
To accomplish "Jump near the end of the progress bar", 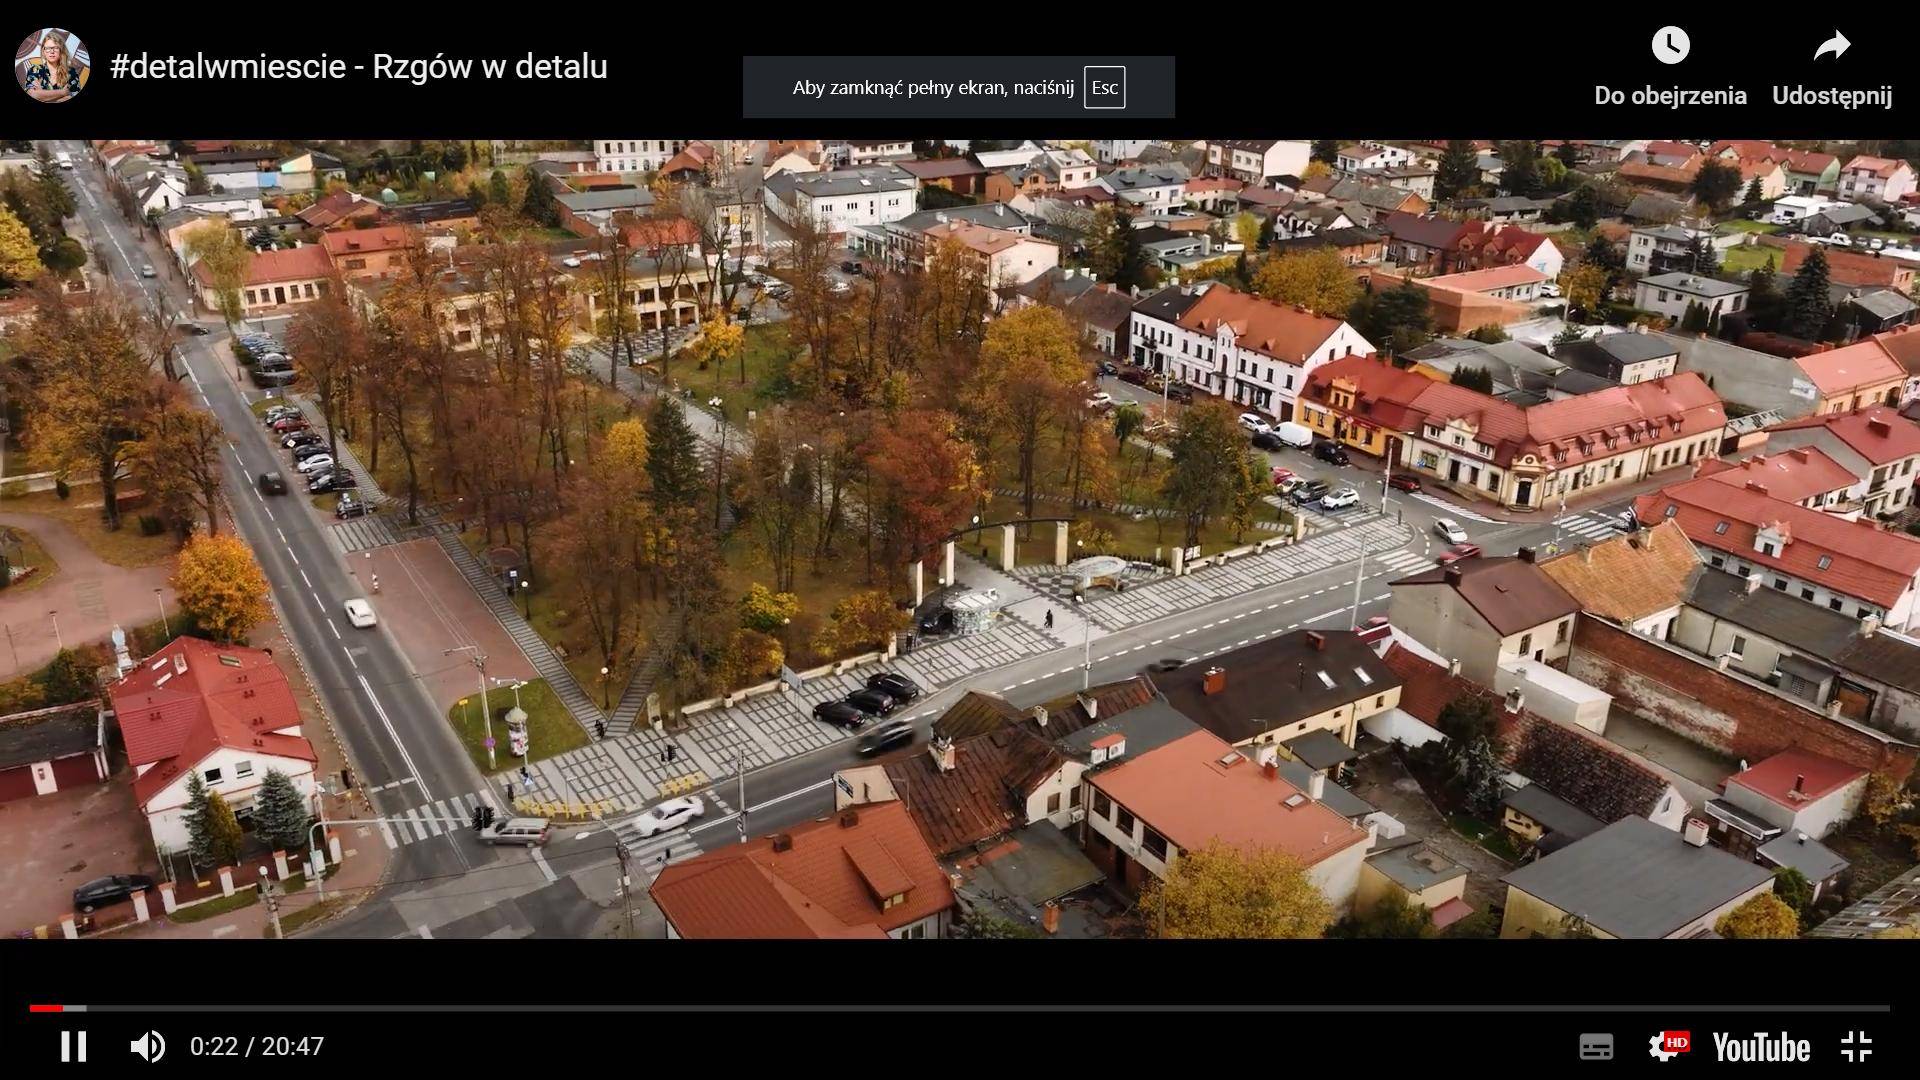I will [x=1870, y=1008].
